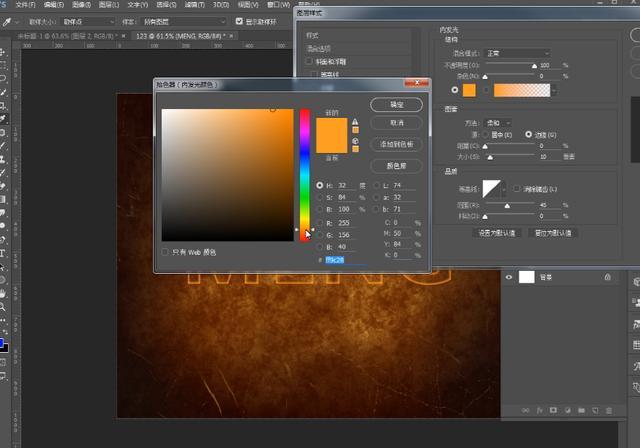
Task: Click the 取消 button in color picker
Action: 396,123
